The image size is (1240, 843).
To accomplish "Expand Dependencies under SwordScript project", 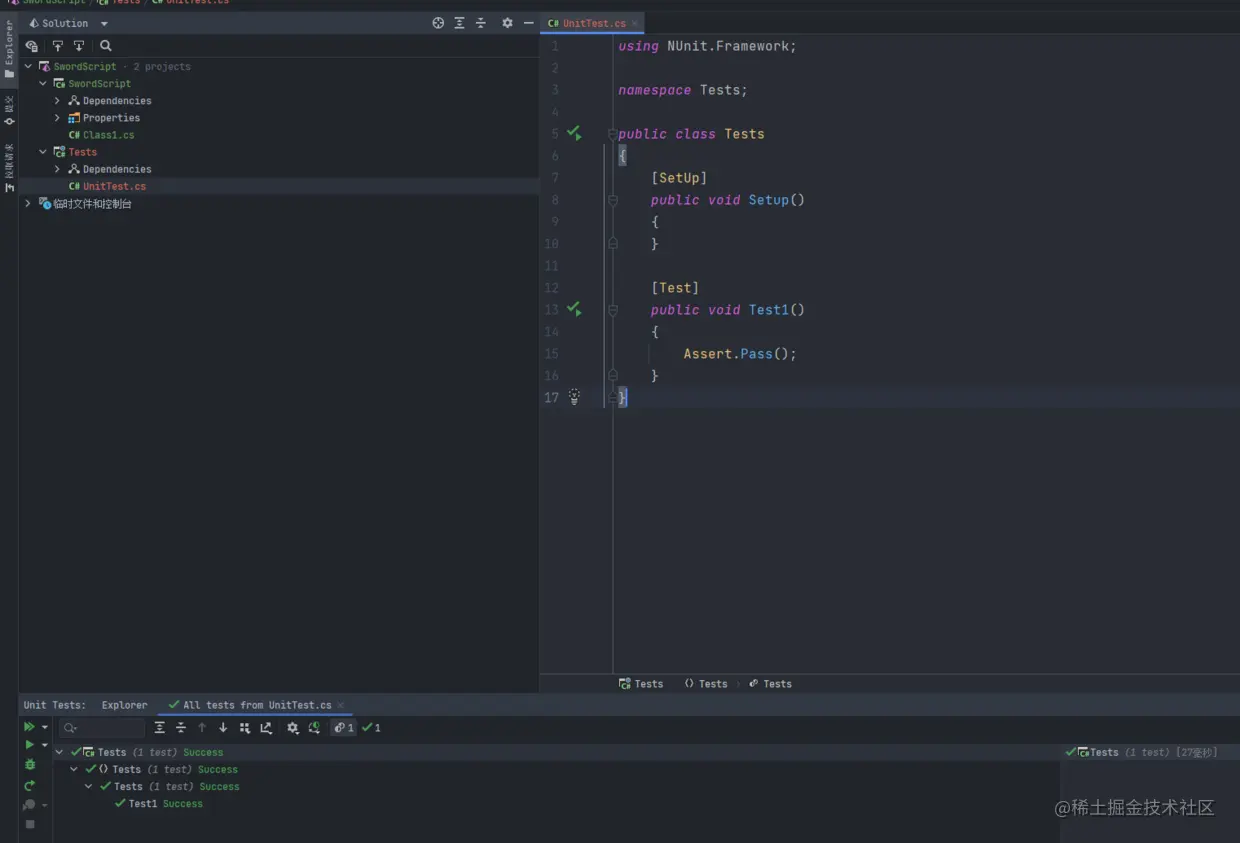I will tap(57, 101).
